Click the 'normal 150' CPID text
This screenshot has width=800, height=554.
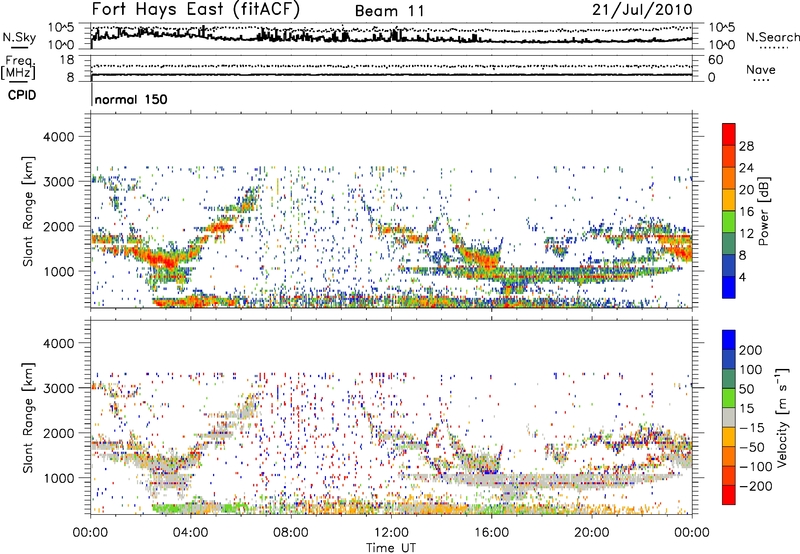[131, 99]
